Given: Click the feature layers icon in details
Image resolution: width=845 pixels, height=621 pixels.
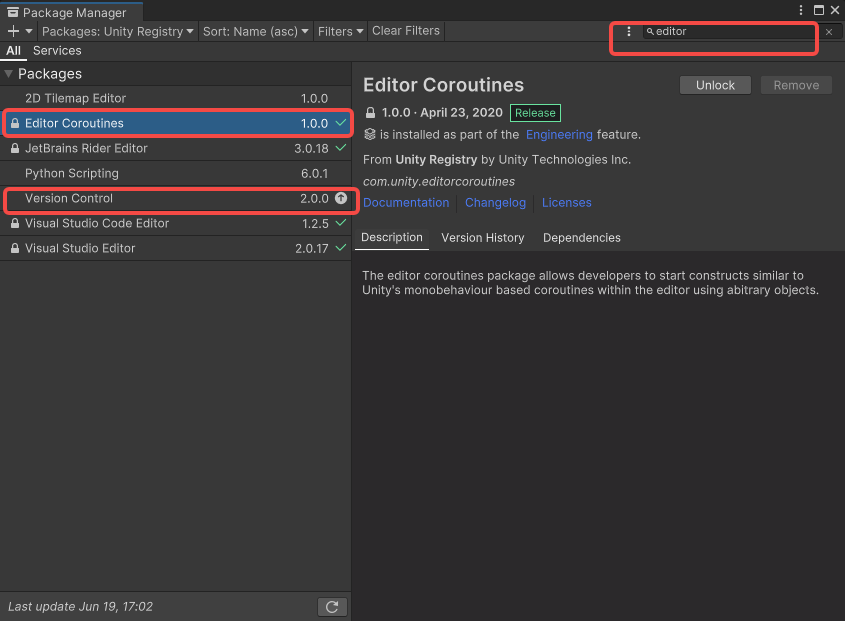Looking at the screenshot, I should point(369,134).
